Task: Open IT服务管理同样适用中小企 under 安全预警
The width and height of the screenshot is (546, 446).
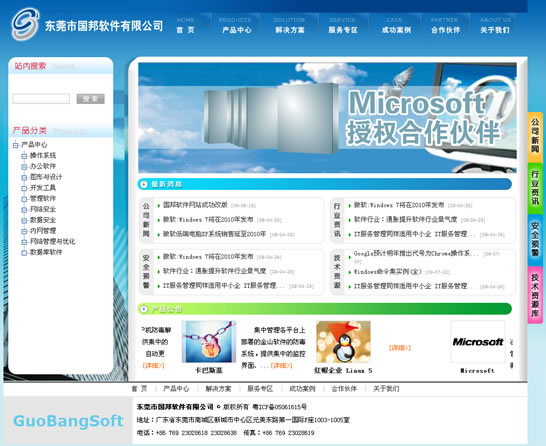Action: (224, 286)
